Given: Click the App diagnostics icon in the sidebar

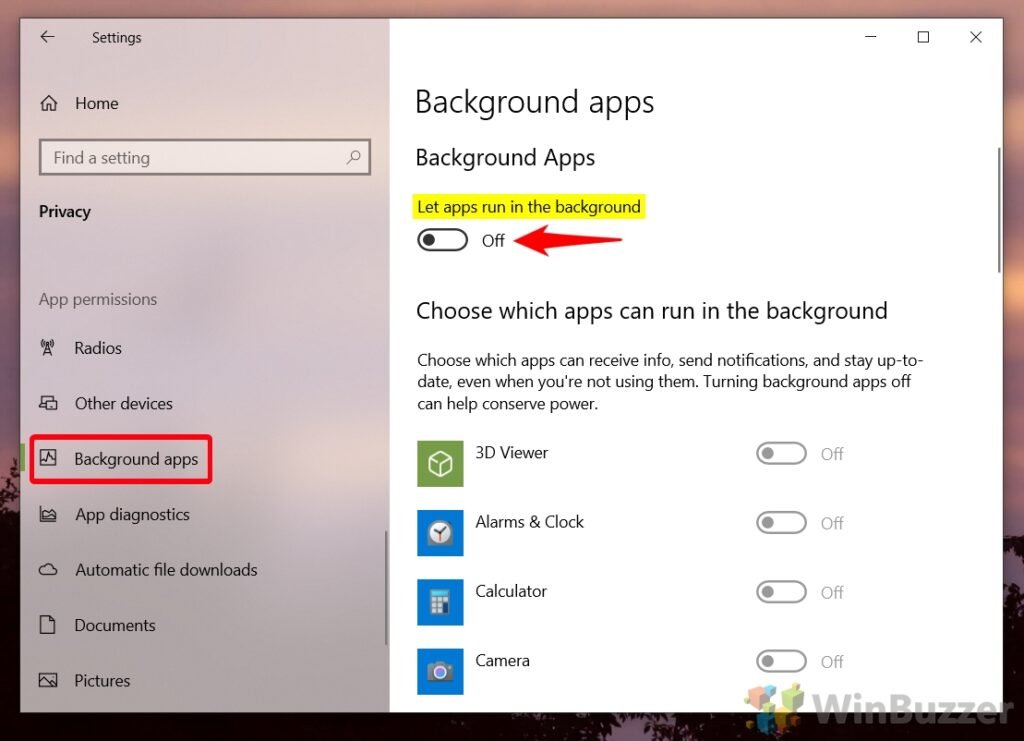Looking at the screenshot, I should pyautogui.click(x=48, y=514).
